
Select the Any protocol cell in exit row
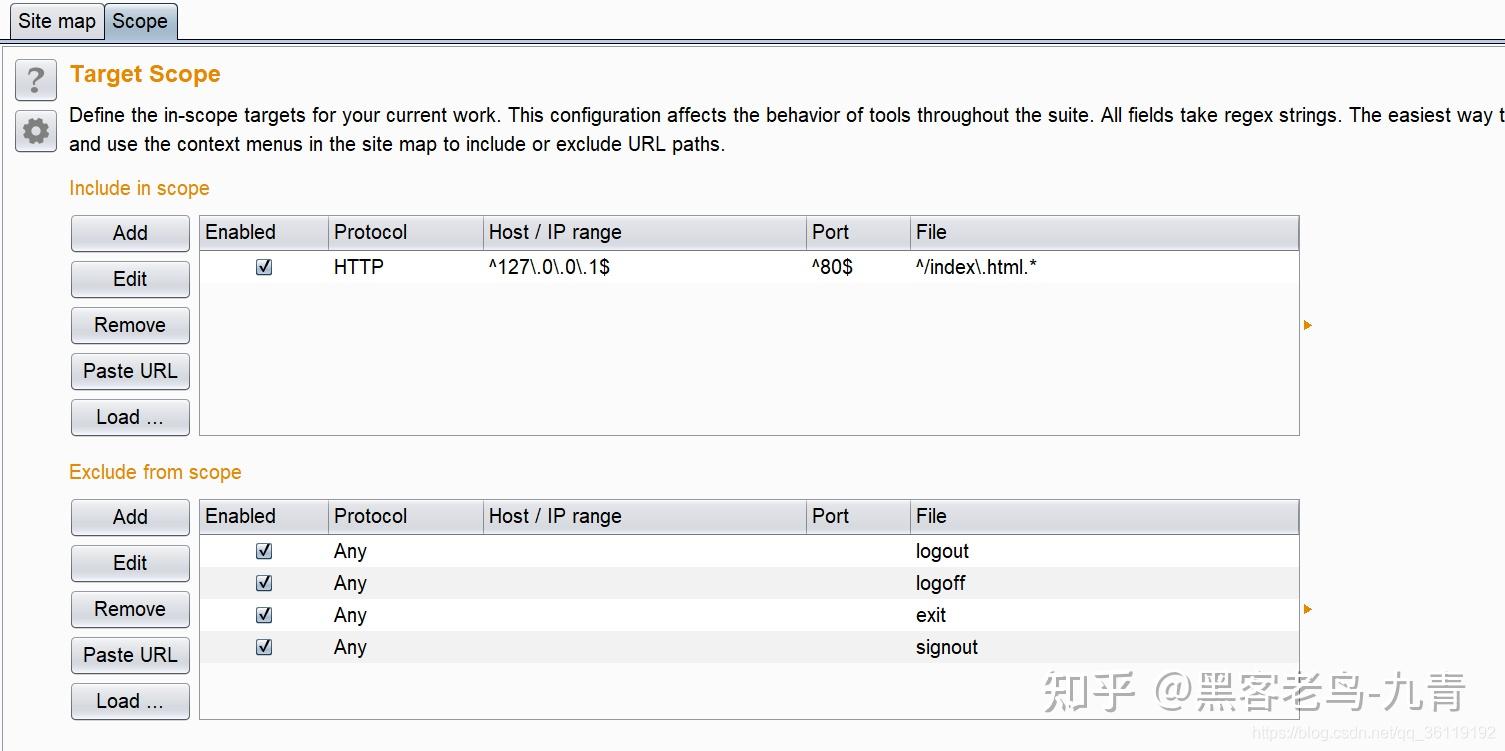click(x=406, y=615)
